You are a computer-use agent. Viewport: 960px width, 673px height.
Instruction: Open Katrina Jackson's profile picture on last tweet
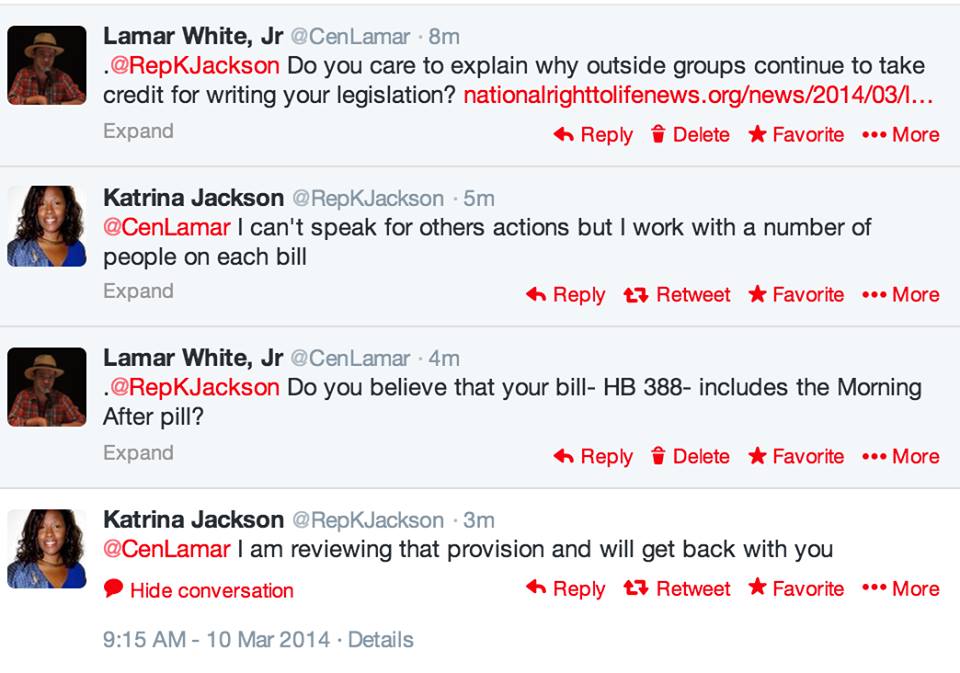click(47, 548)
